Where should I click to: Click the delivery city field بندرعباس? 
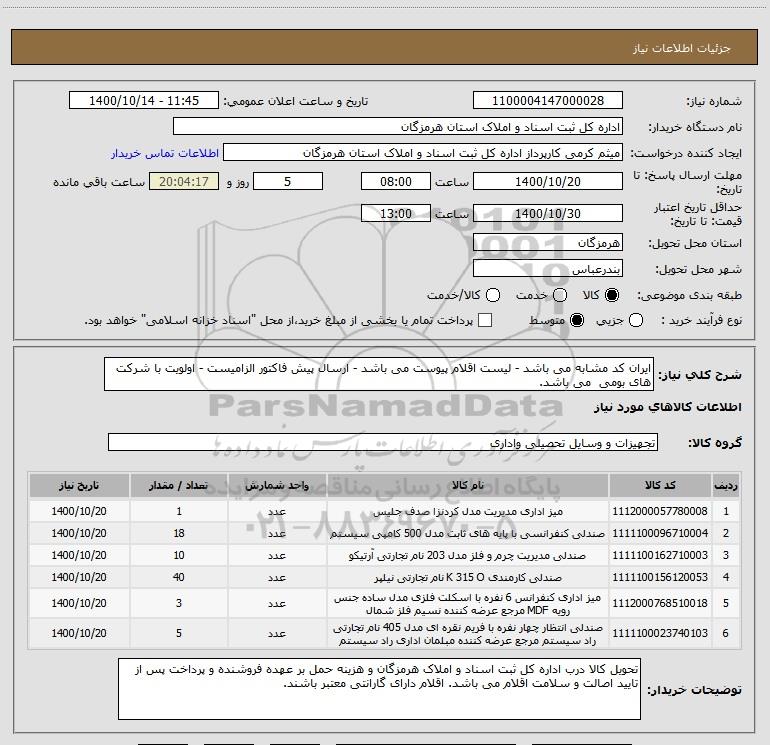548,268
